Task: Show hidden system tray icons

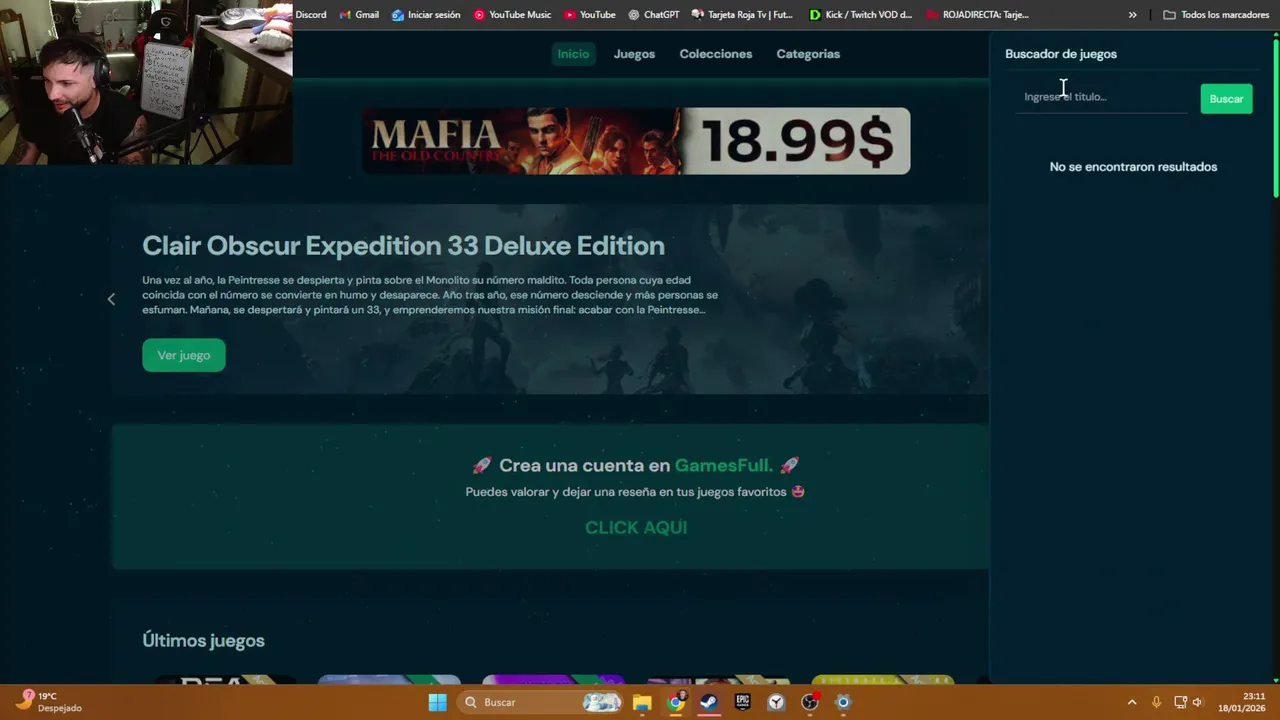Action: click(x=1132, y=702)
